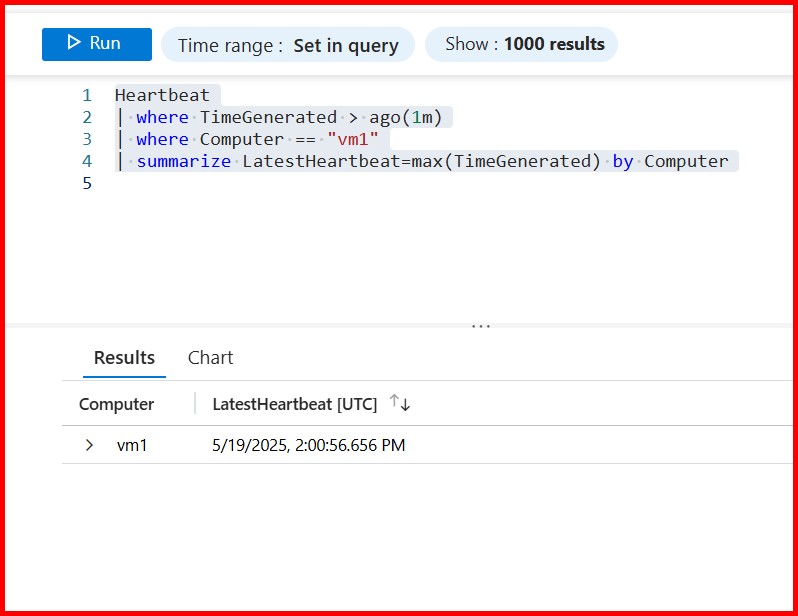Run the Heartbeat query
Viewport: 798px width, 616px height.
pyautogui.click(x=97, y=44)
